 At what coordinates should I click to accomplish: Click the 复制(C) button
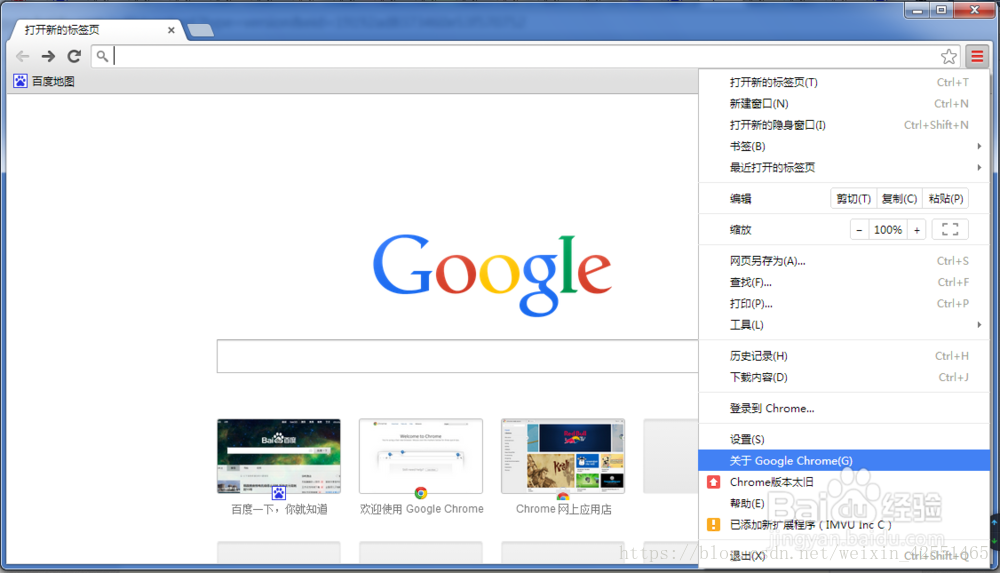(x=899, y=198)
